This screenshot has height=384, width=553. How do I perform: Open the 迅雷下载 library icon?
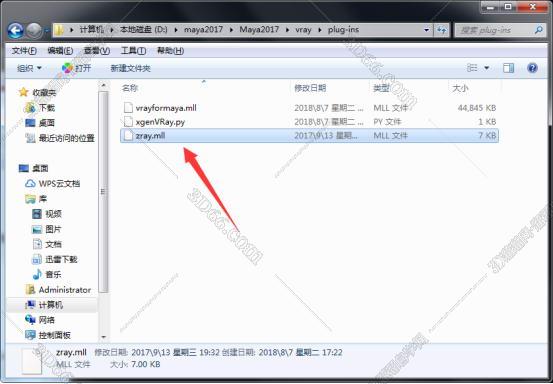pos(37,260)
